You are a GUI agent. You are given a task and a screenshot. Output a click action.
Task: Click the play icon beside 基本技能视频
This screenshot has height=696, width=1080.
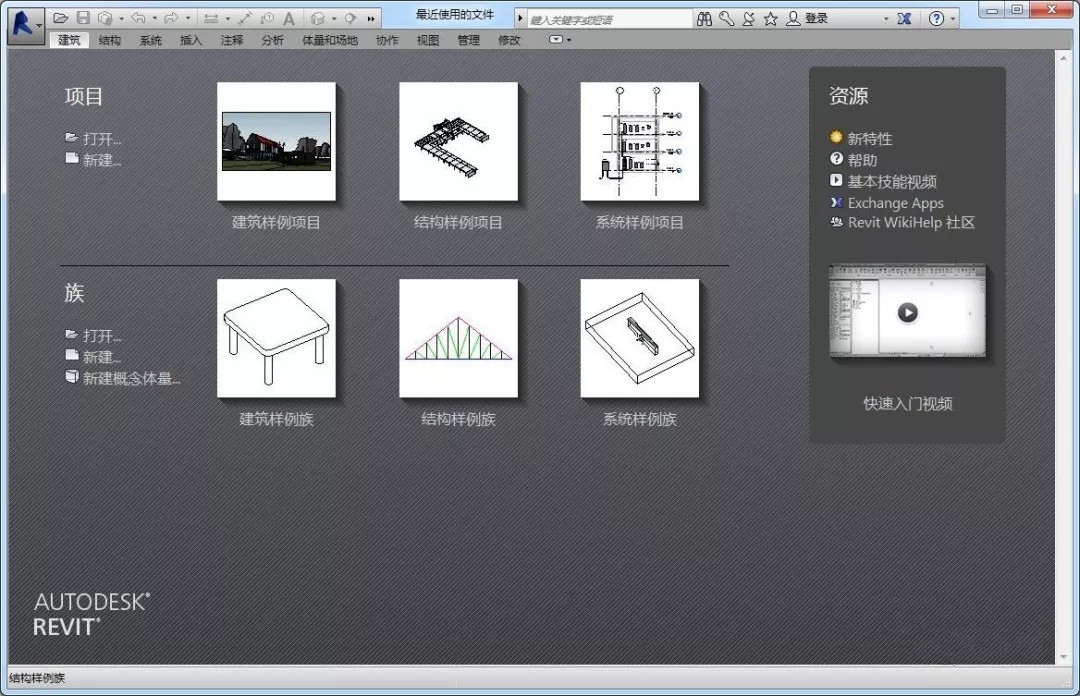tap(836, 180)
